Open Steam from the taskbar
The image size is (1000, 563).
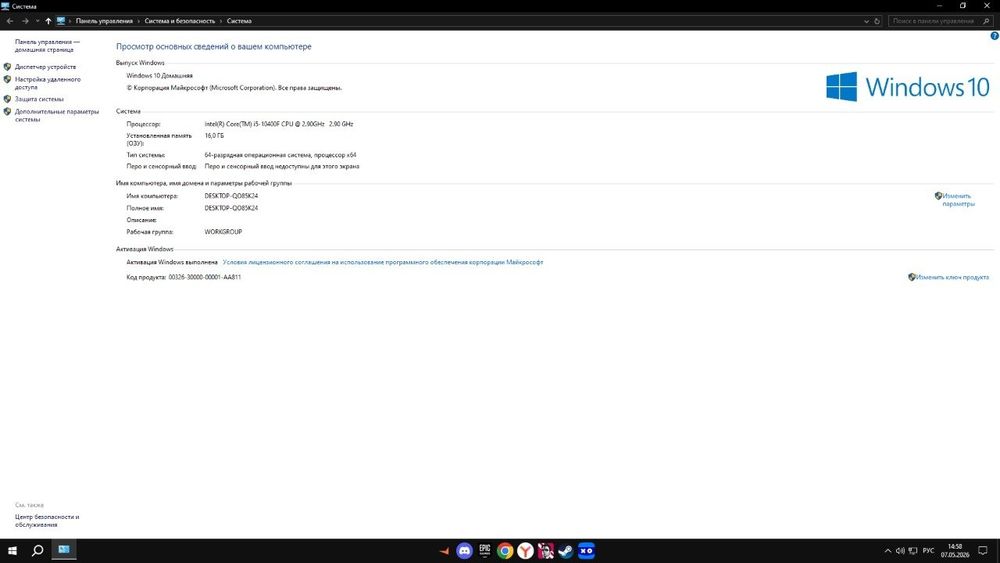[x=566, y=551]
